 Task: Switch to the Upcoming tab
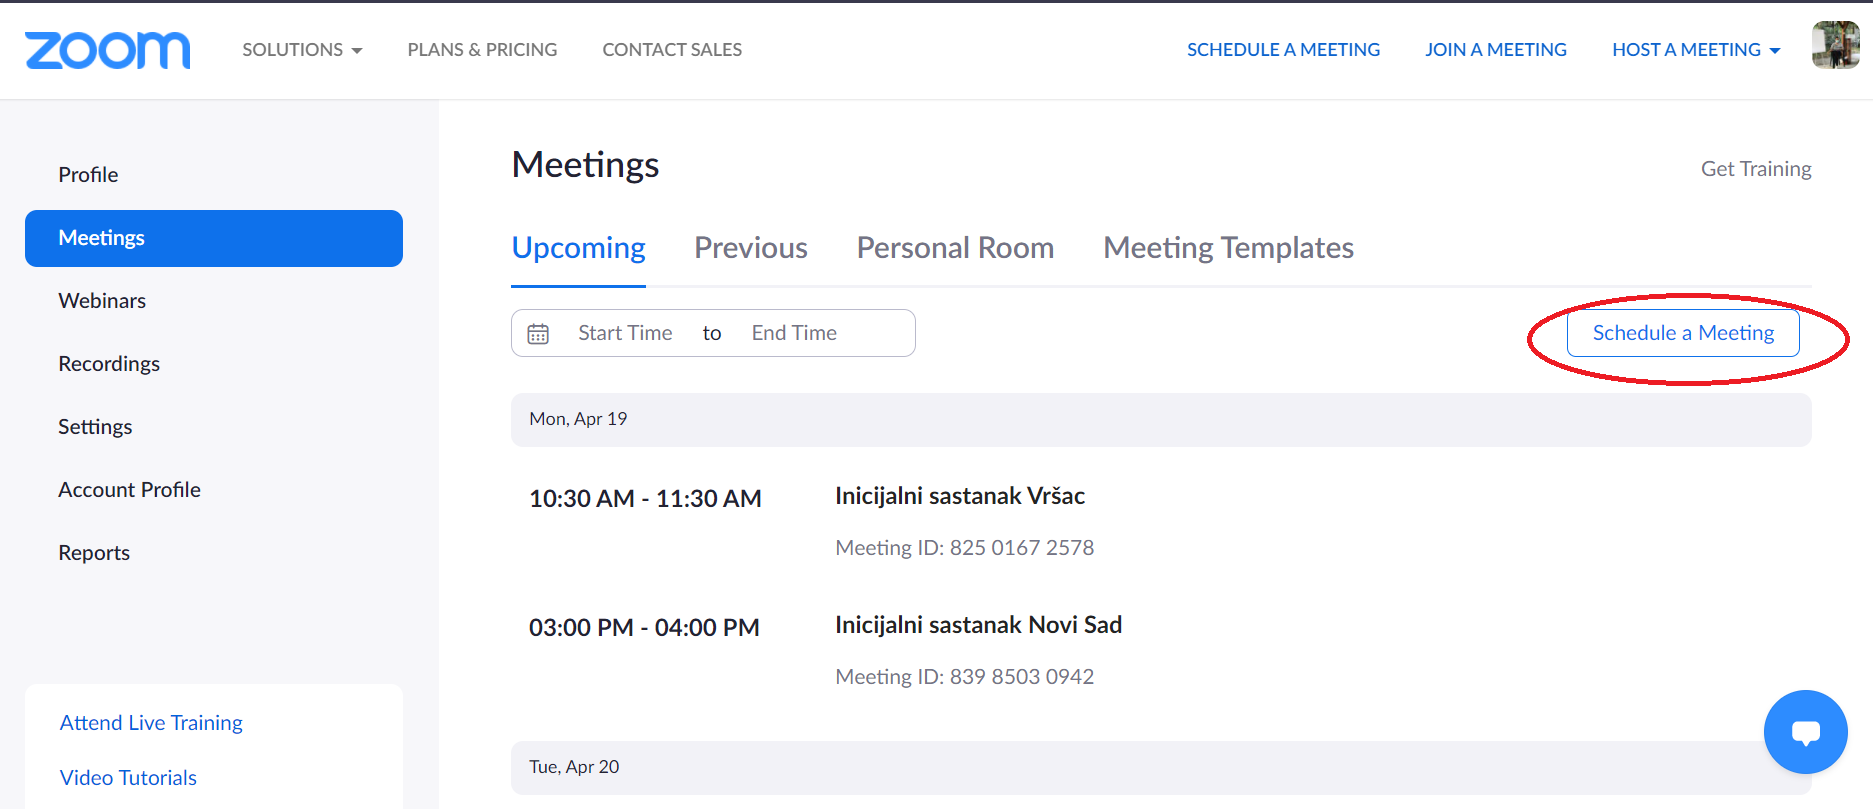pyautogui.click(x=578, y=248)
